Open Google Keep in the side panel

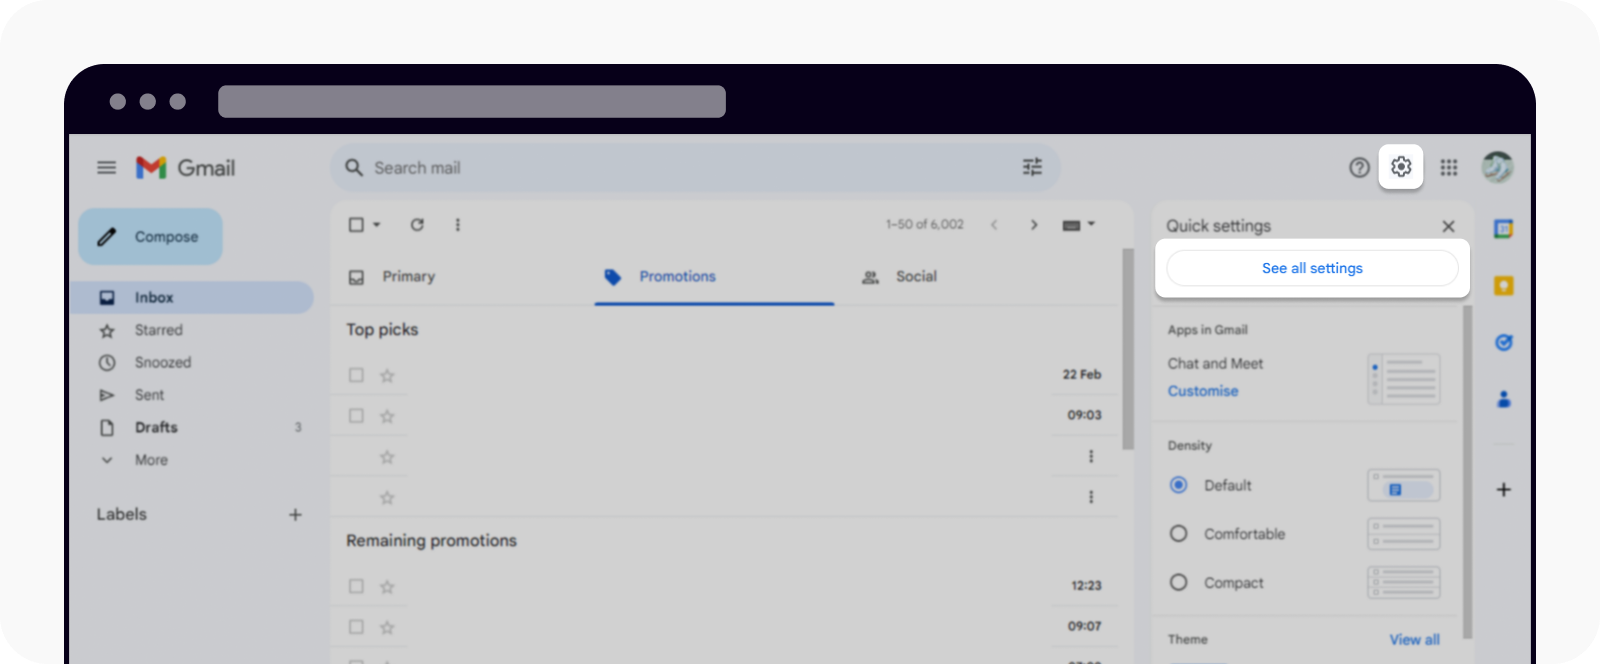coord(1503,286)
